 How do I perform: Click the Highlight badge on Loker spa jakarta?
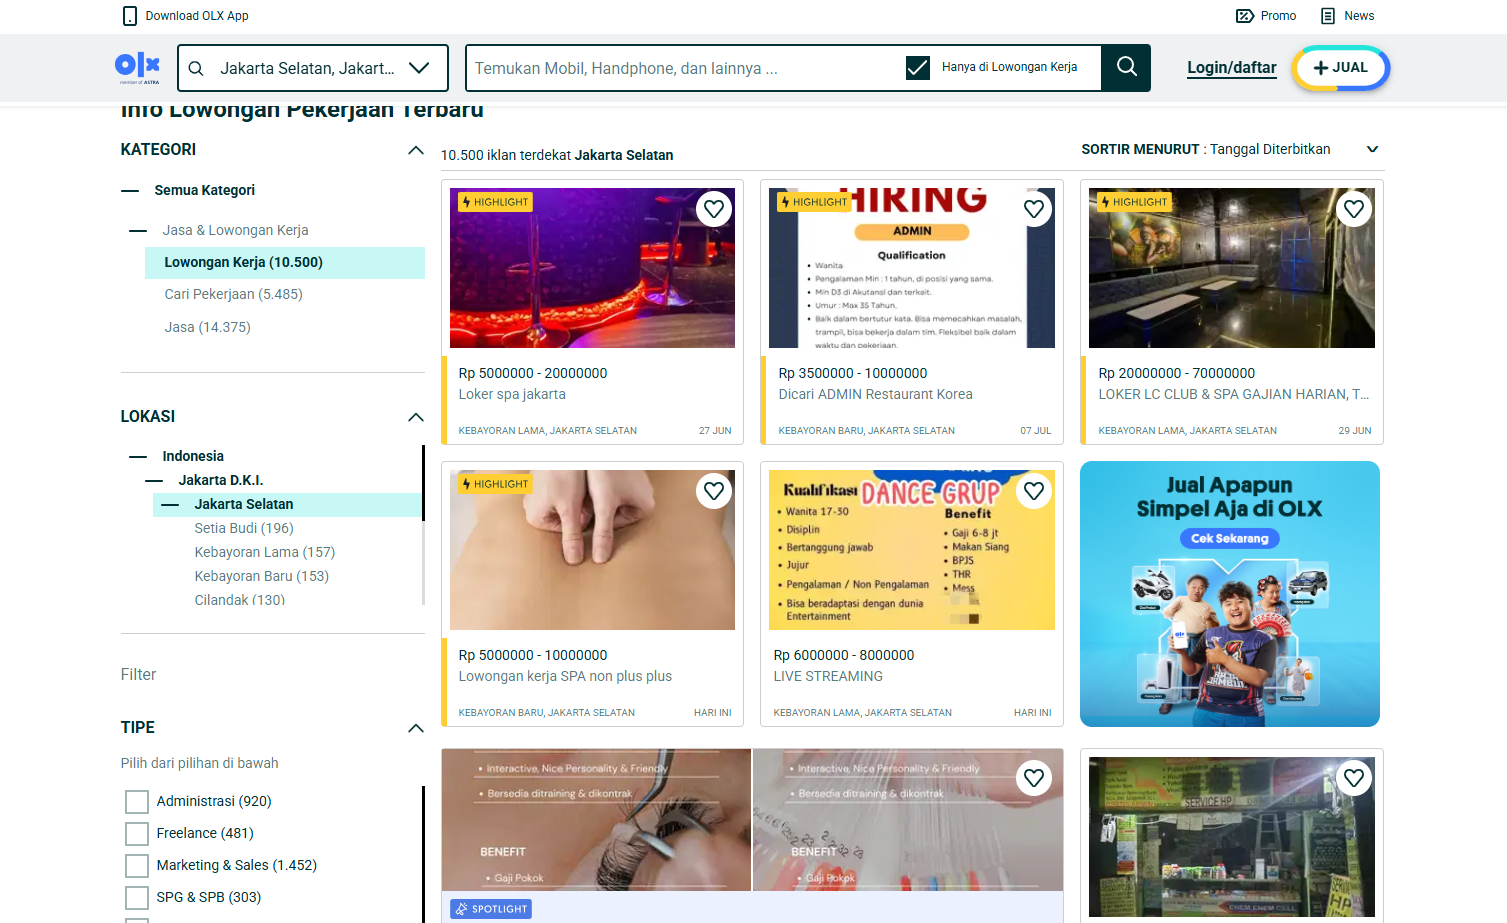[495, 202]
